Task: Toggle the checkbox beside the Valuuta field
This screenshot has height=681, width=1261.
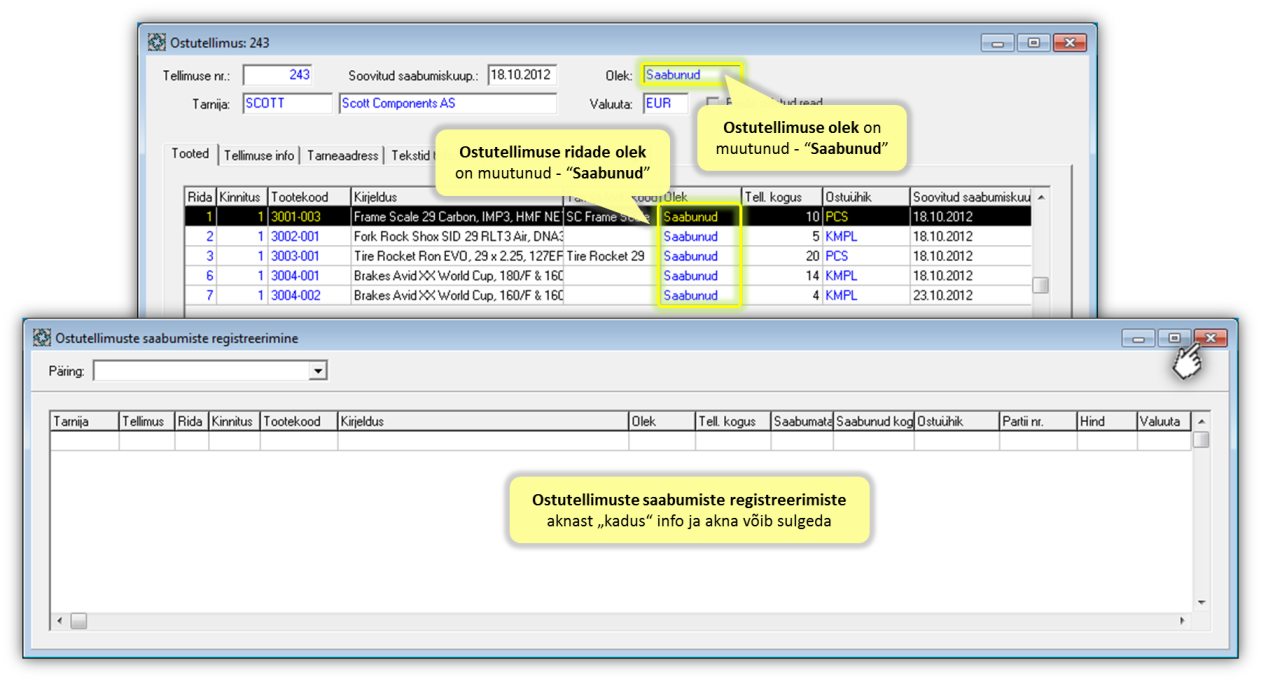Action: pos(713,103)
